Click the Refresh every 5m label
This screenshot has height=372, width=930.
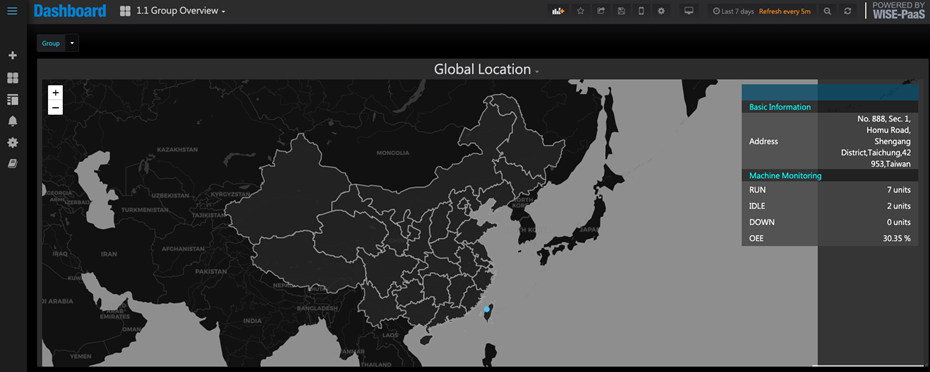pos(785,11)
